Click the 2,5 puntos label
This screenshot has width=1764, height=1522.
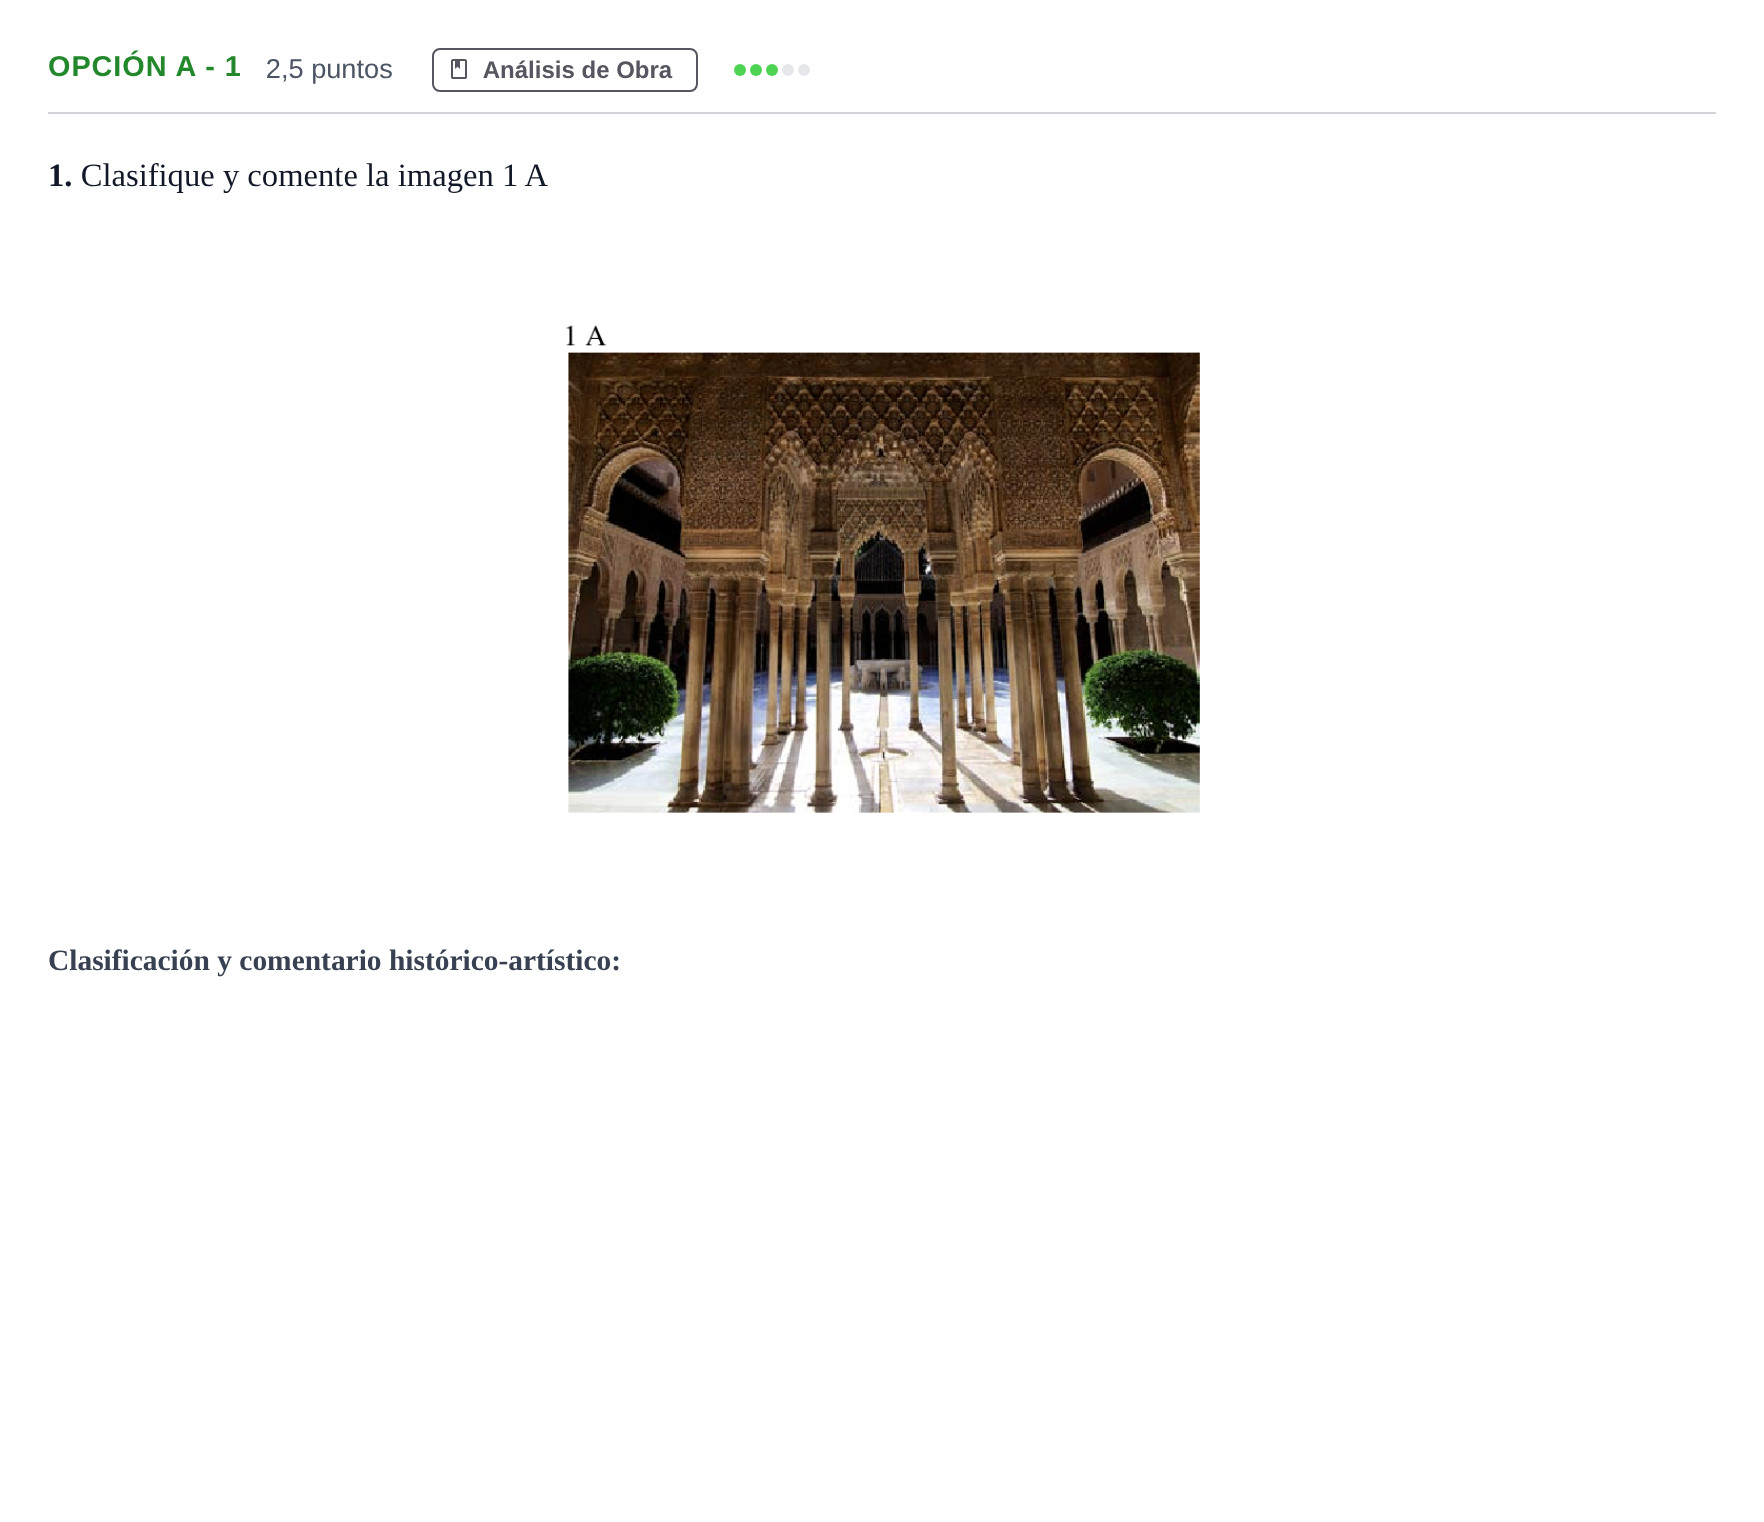329,69
